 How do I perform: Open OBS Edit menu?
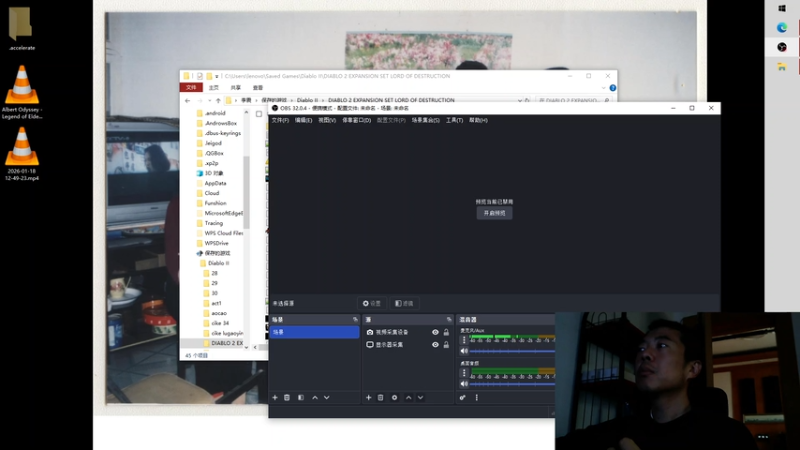coord(303,120)
